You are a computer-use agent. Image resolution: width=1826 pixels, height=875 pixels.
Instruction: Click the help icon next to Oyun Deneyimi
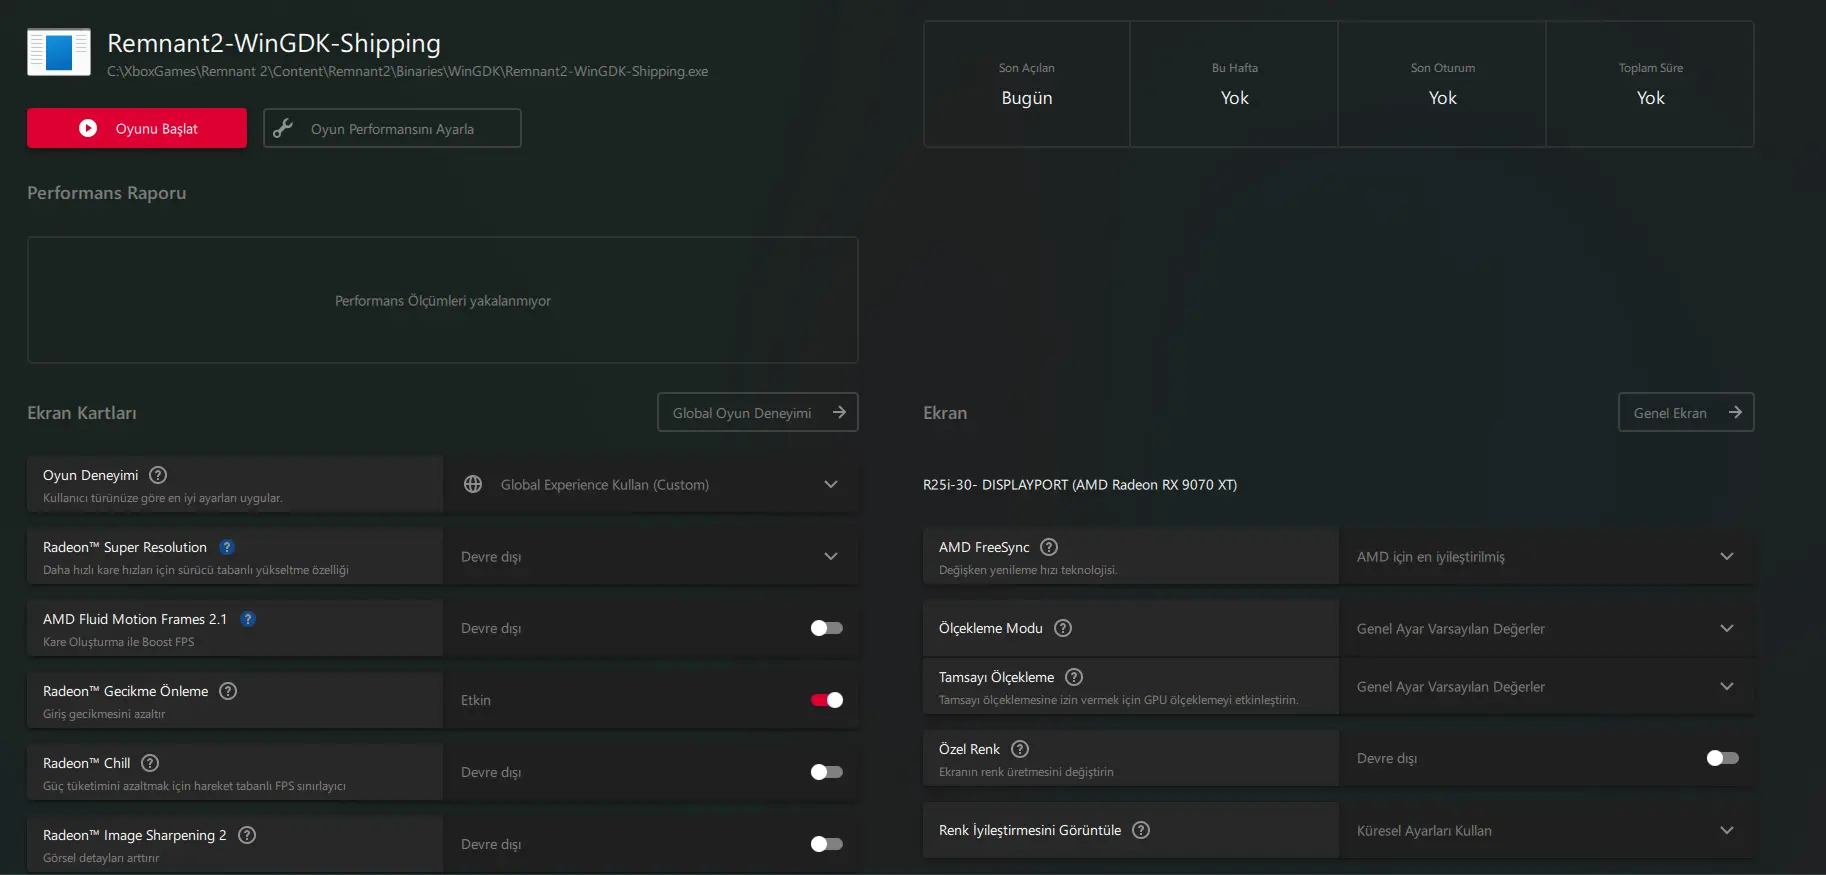click(158, 475)
